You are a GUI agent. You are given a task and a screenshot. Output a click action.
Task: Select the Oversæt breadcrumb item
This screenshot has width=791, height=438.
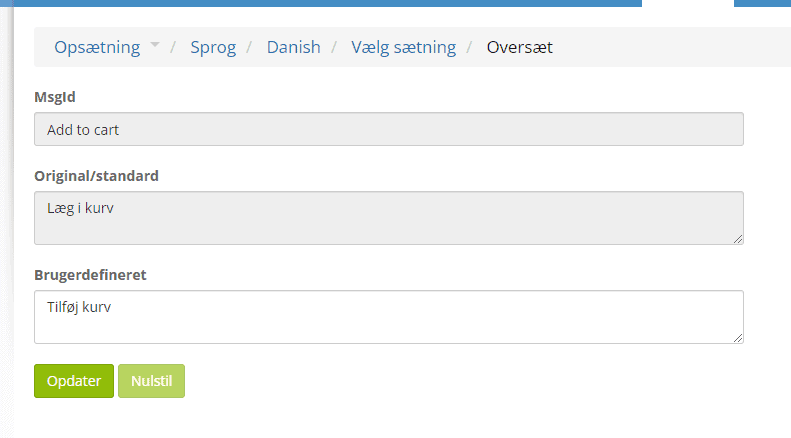point(520,47)
